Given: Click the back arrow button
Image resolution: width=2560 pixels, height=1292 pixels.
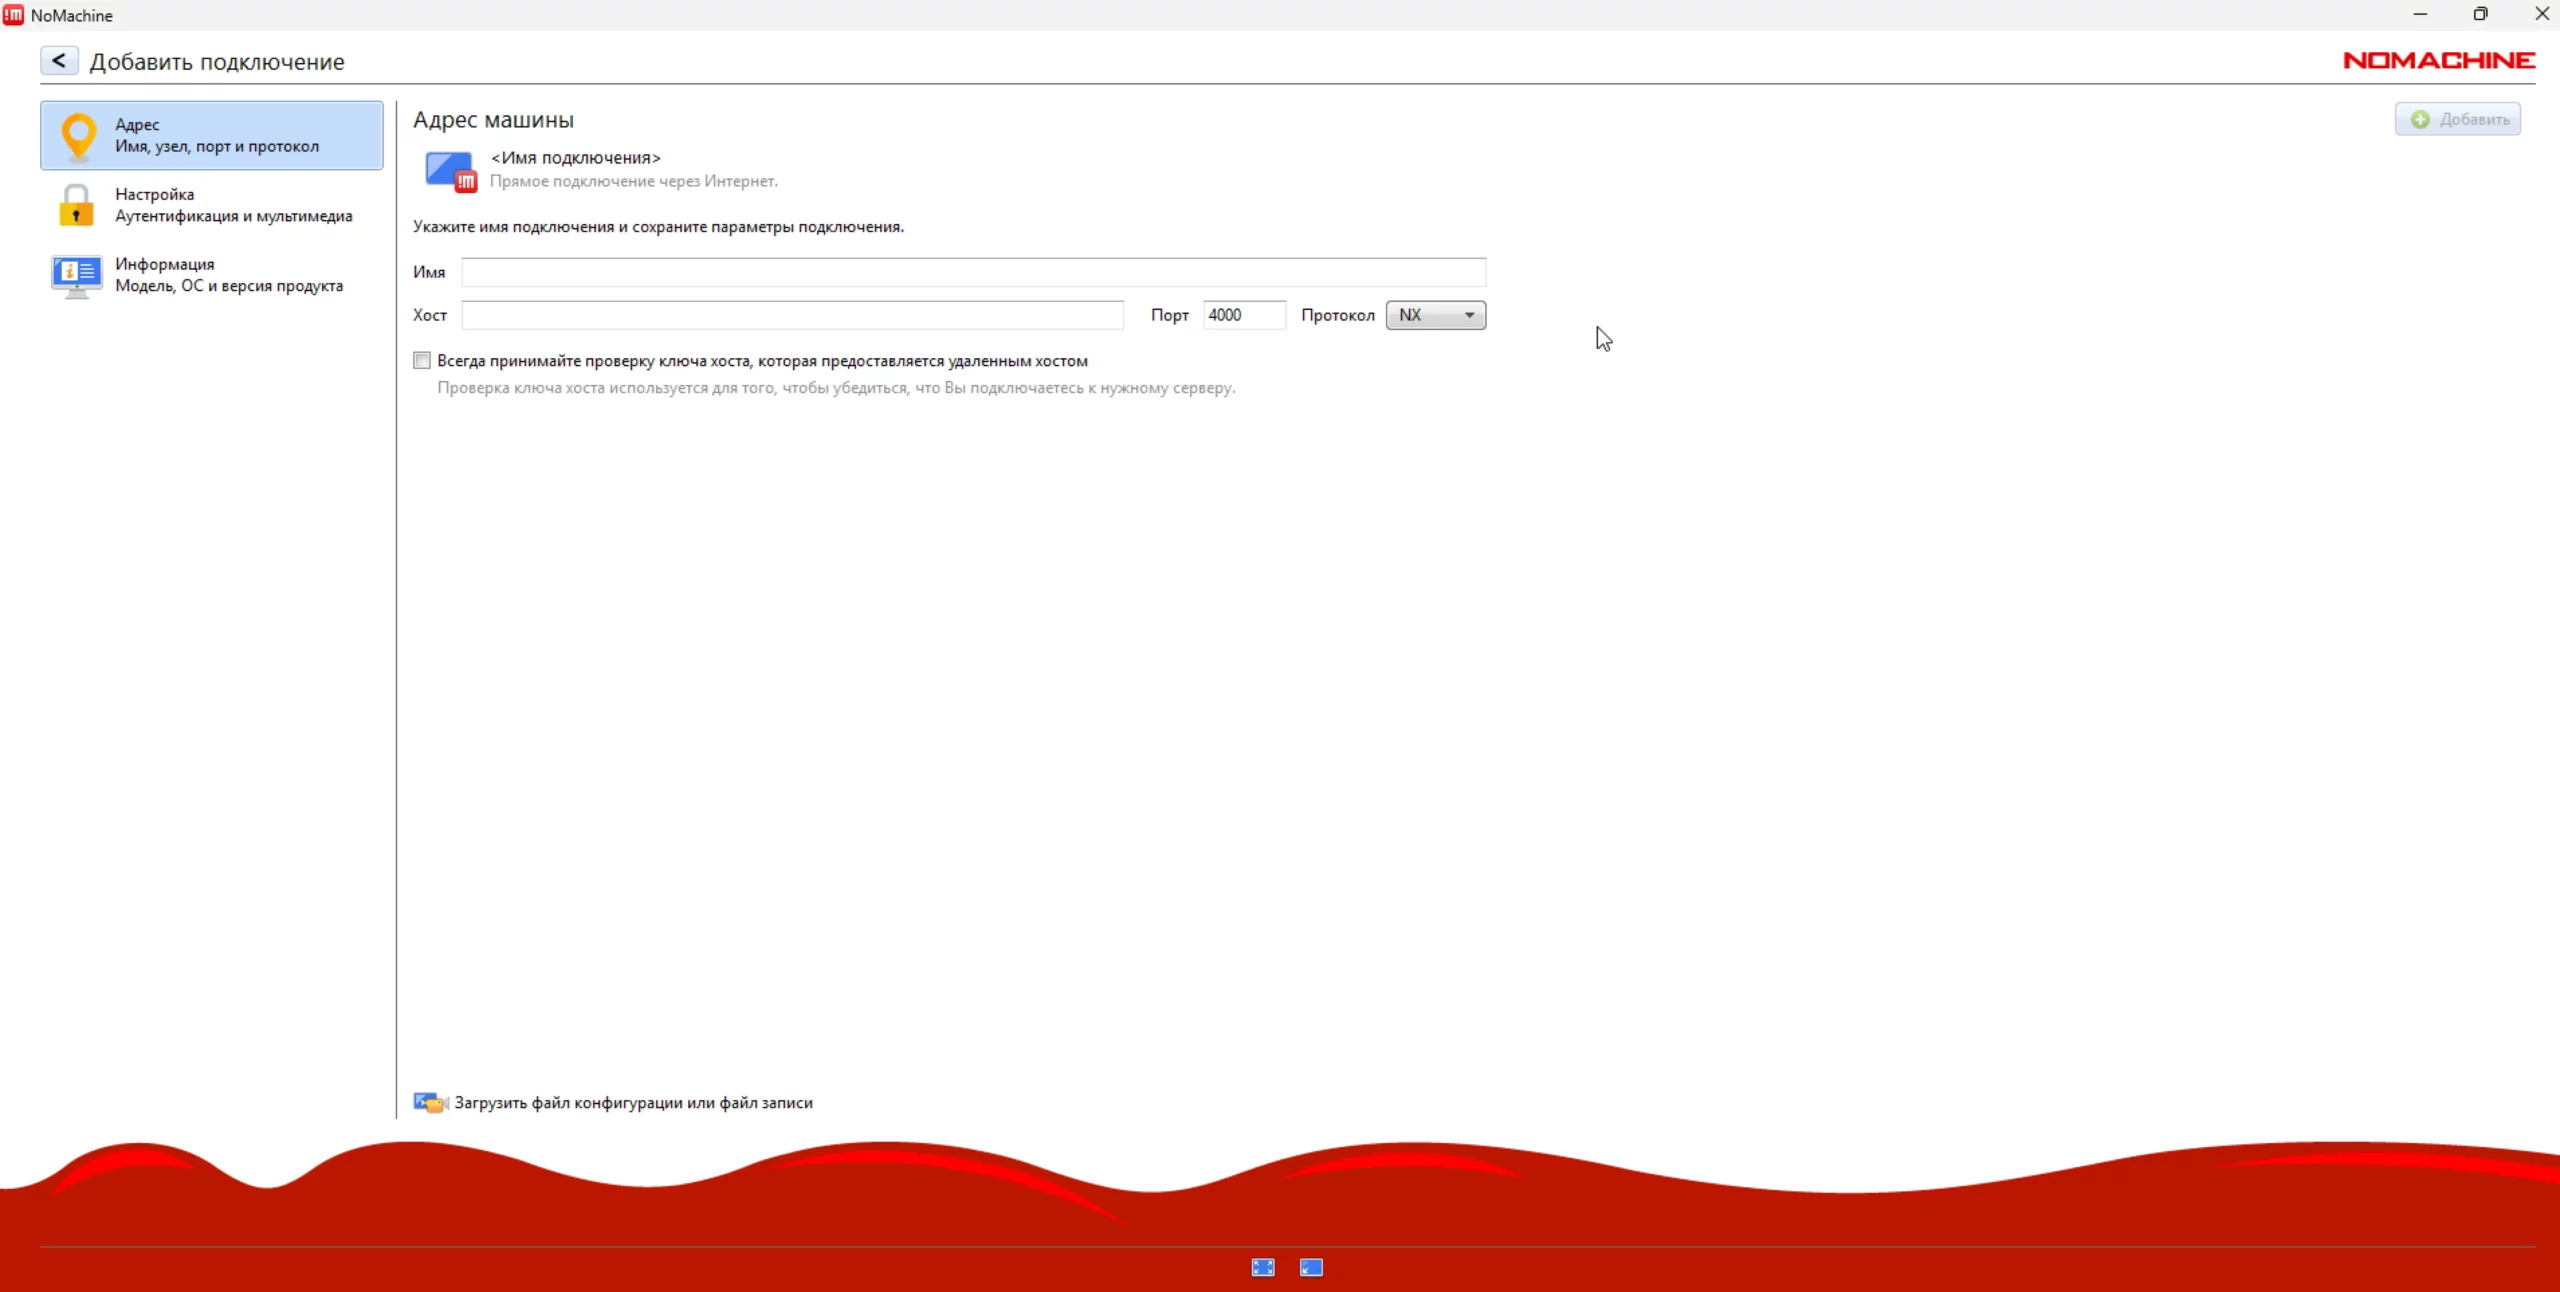Looking at the screenshot, I should pos(59,61).
